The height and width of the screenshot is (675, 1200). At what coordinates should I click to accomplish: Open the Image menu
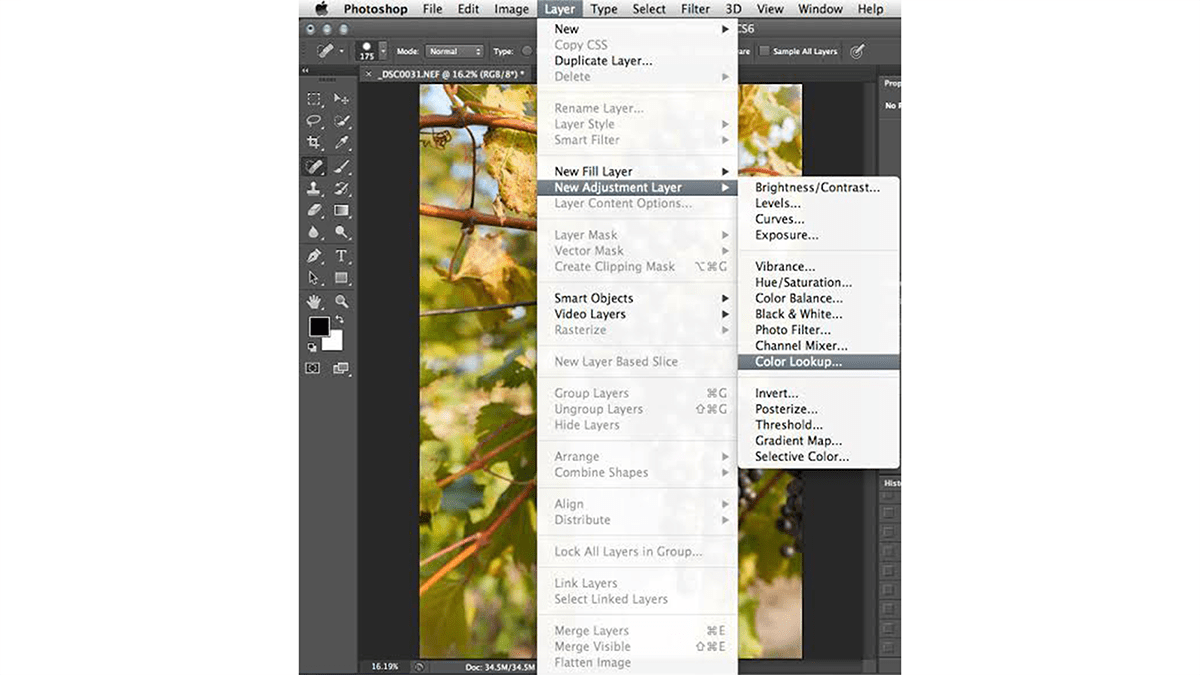pyautogui.click(x=512, y=9)
